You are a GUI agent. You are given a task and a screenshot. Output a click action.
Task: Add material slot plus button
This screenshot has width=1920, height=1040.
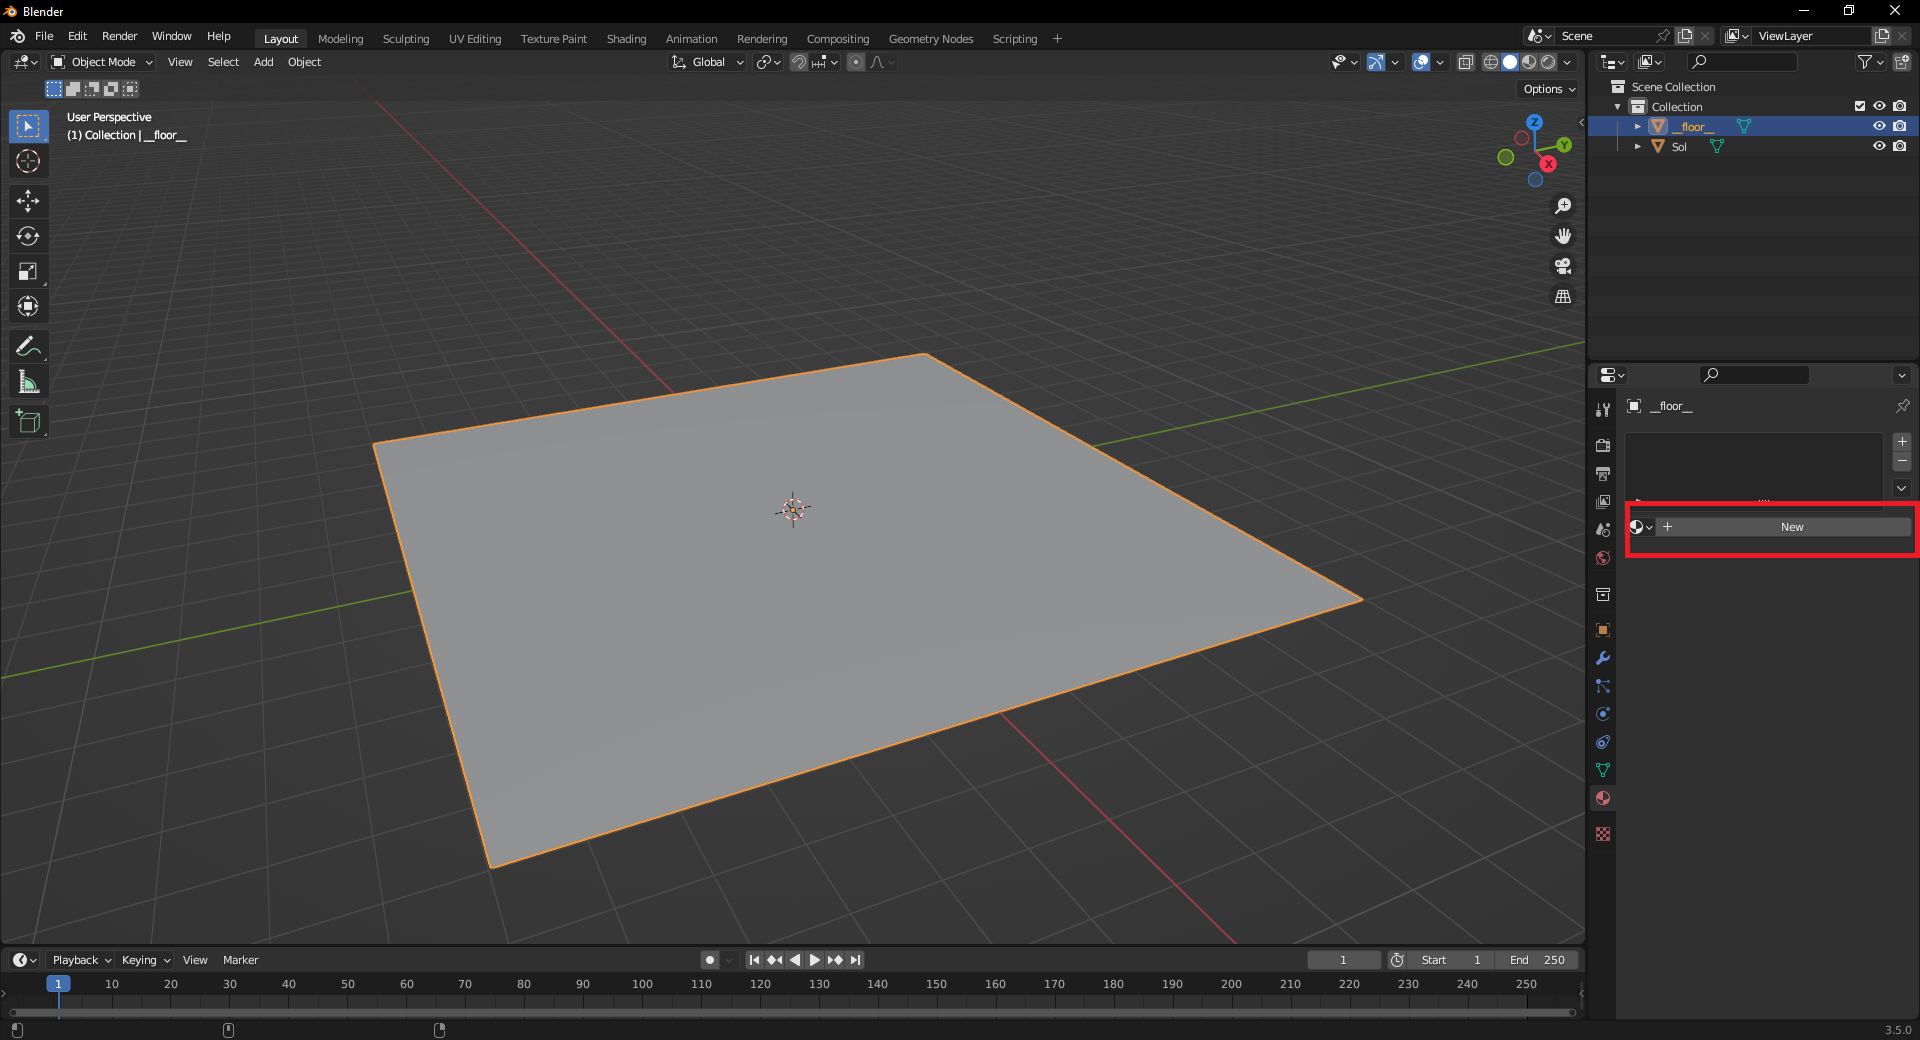[1902, 442]
